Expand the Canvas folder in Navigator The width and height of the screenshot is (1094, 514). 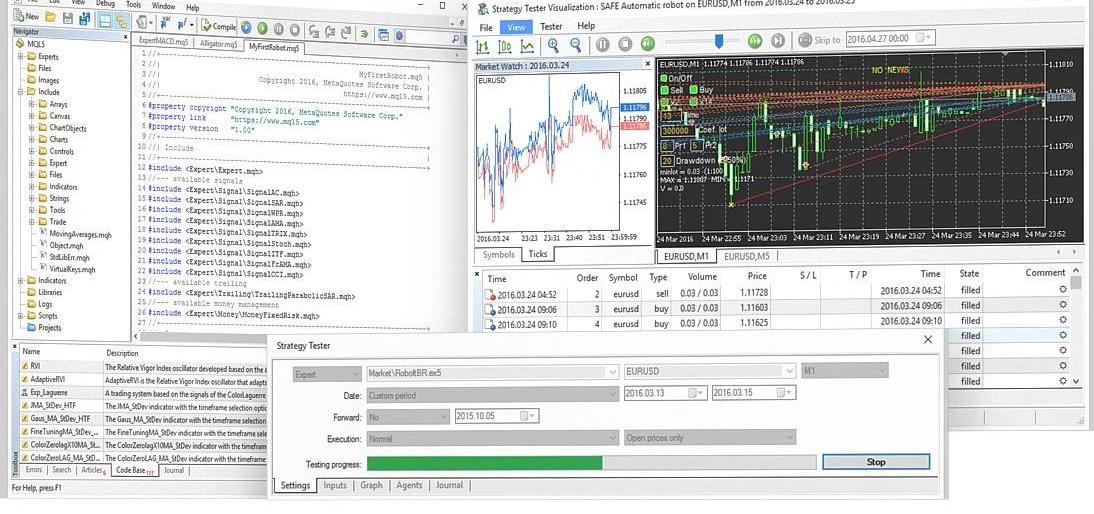[x=33, y=116]
